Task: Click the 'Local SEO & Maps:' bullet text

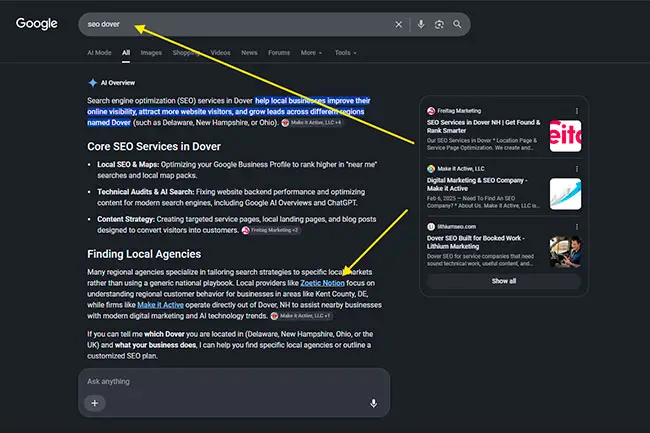Action: coord(128,164)
